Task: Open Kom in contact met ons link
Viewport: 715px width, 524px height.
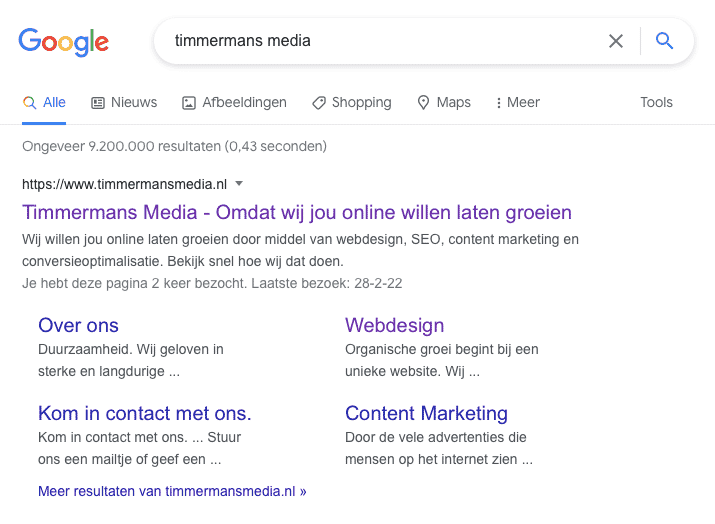Action: coord(144,413)
